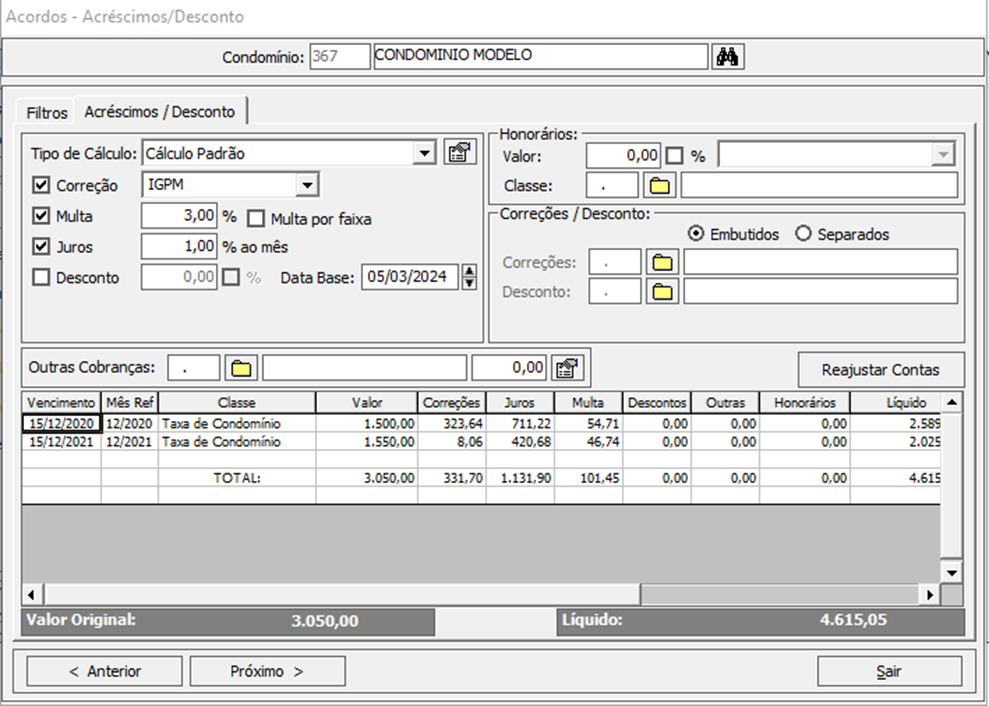The width and height of the screenshot is (989, 706).
Task: Click Multa percentage field 3,00
Action: pos(179,216)
